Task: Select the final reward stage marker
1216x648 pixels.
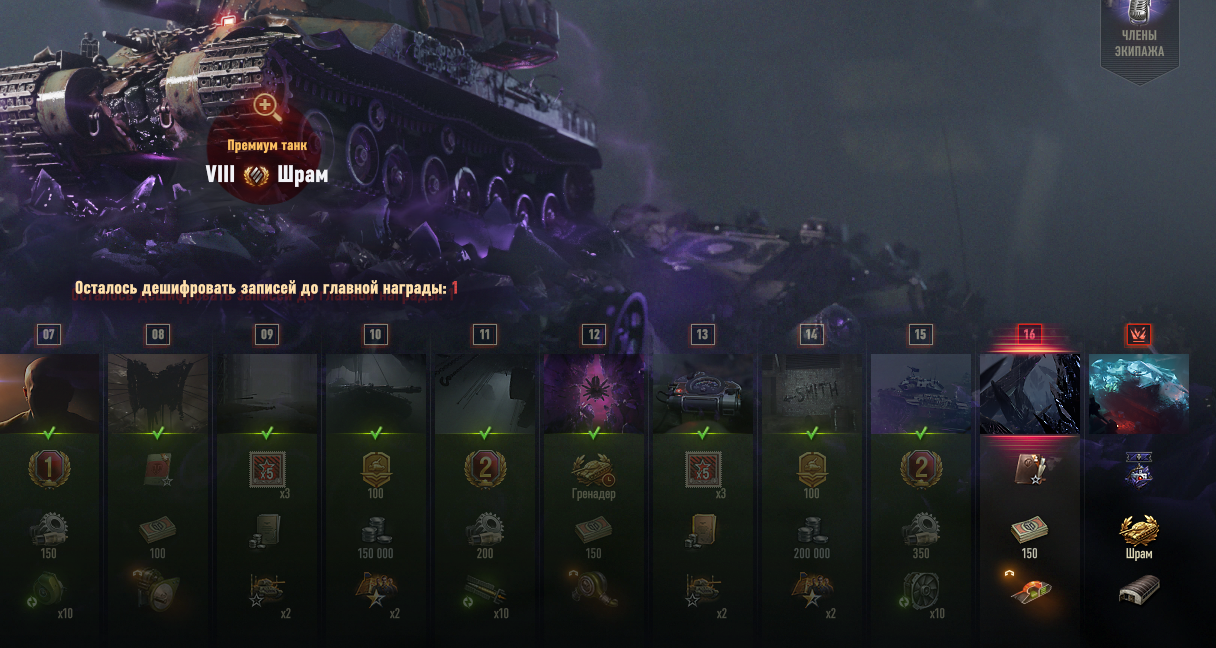Action: pyautogui.click(x=1138, y=335)
